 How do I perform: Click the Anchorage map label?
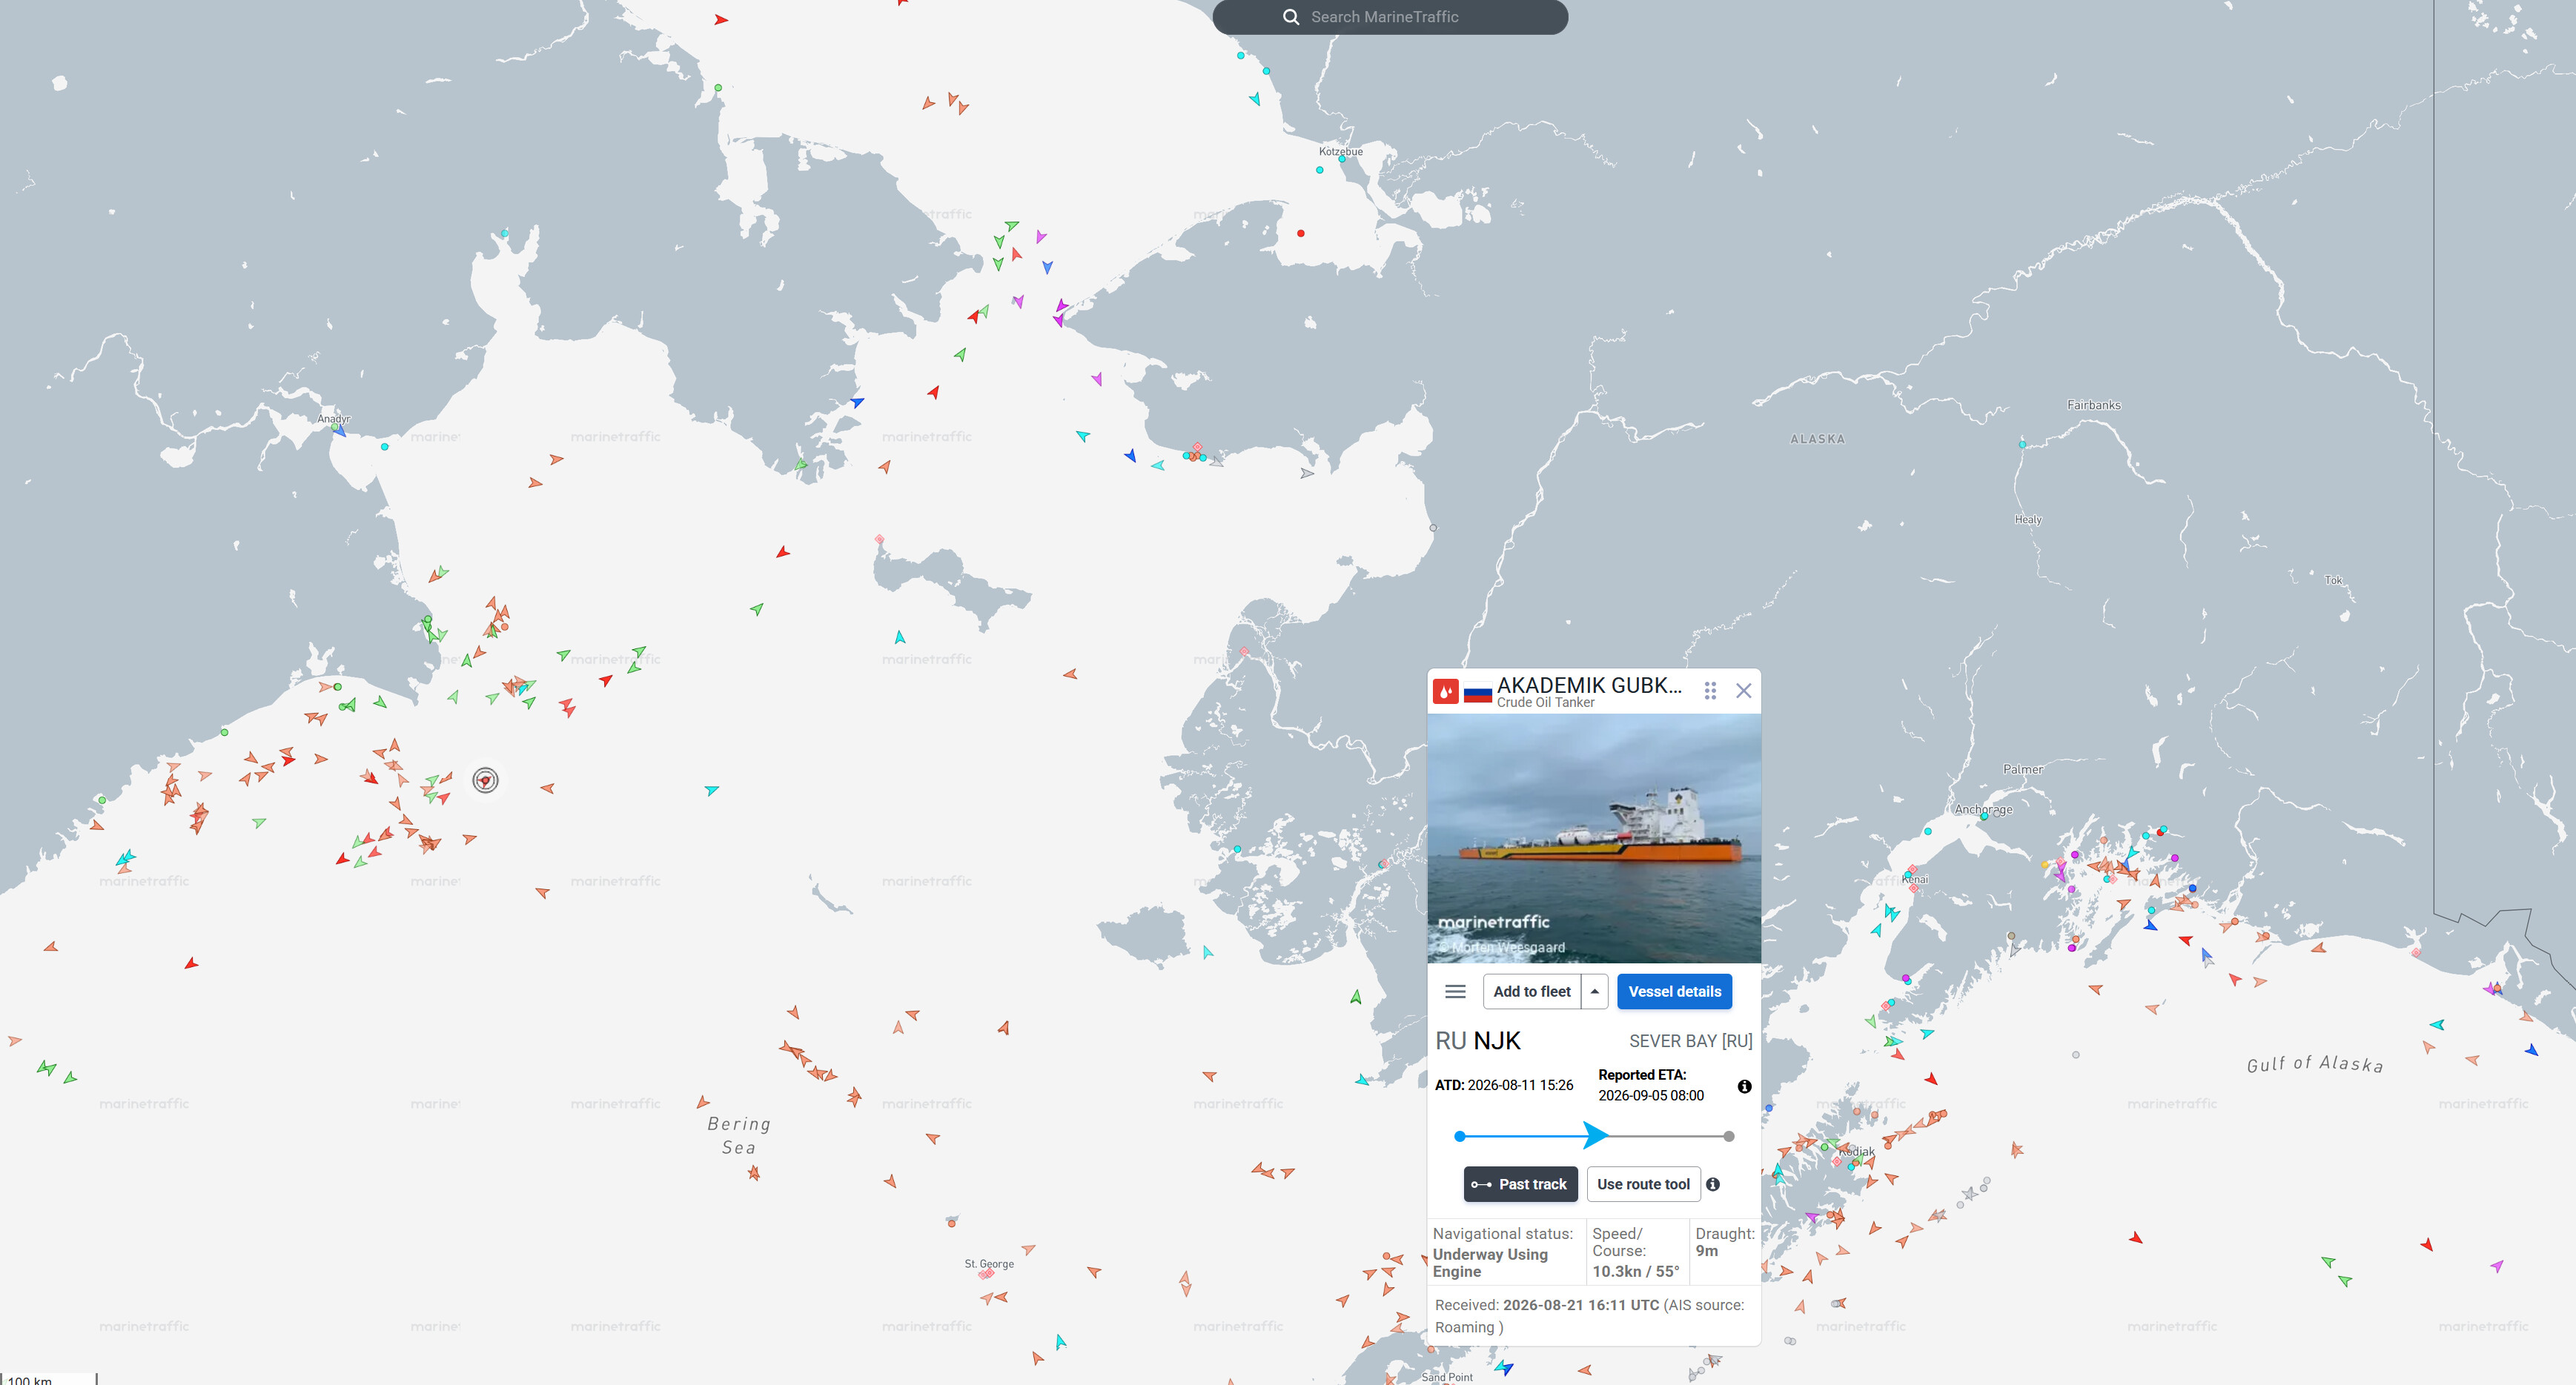[1983, 809]
